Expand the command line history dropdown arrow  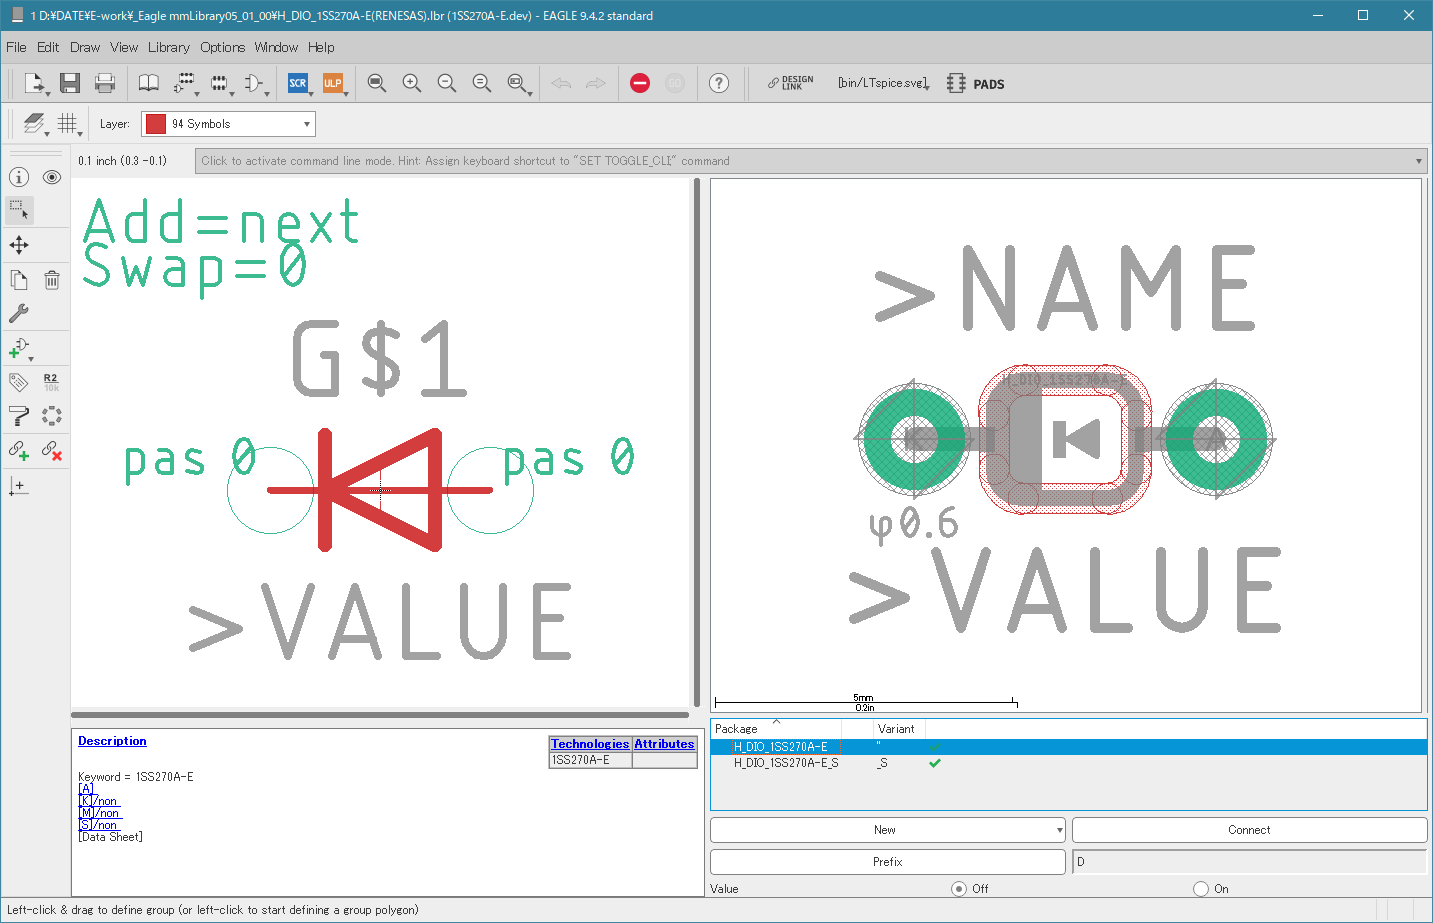(x=1418, y=161)
